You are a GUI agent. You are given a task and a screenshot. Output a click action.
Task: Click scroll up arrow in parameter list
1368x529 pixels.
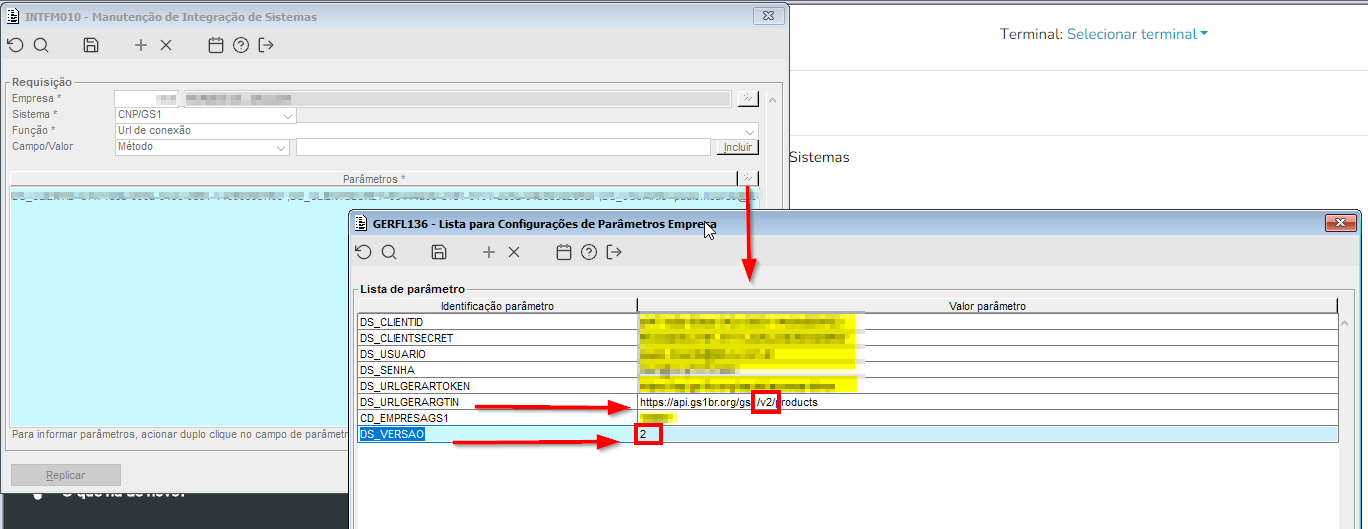point(1346,323)
